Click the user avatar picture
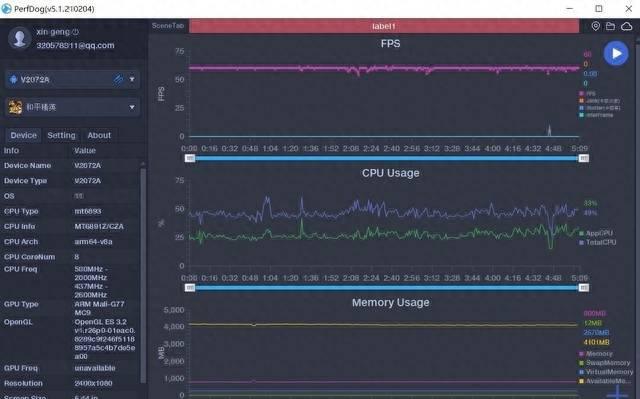 point(19,38)
